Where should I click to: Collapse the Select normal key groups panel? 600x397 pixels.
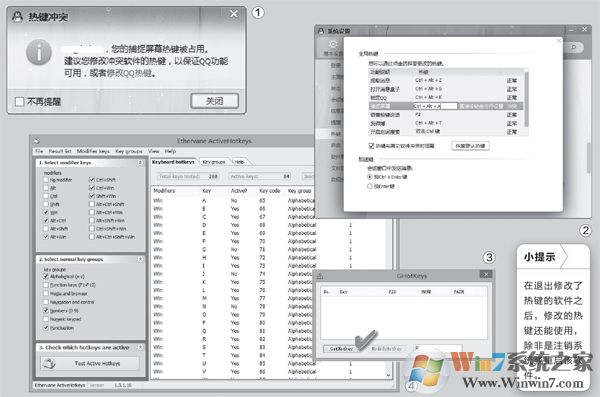click(140, 259)
